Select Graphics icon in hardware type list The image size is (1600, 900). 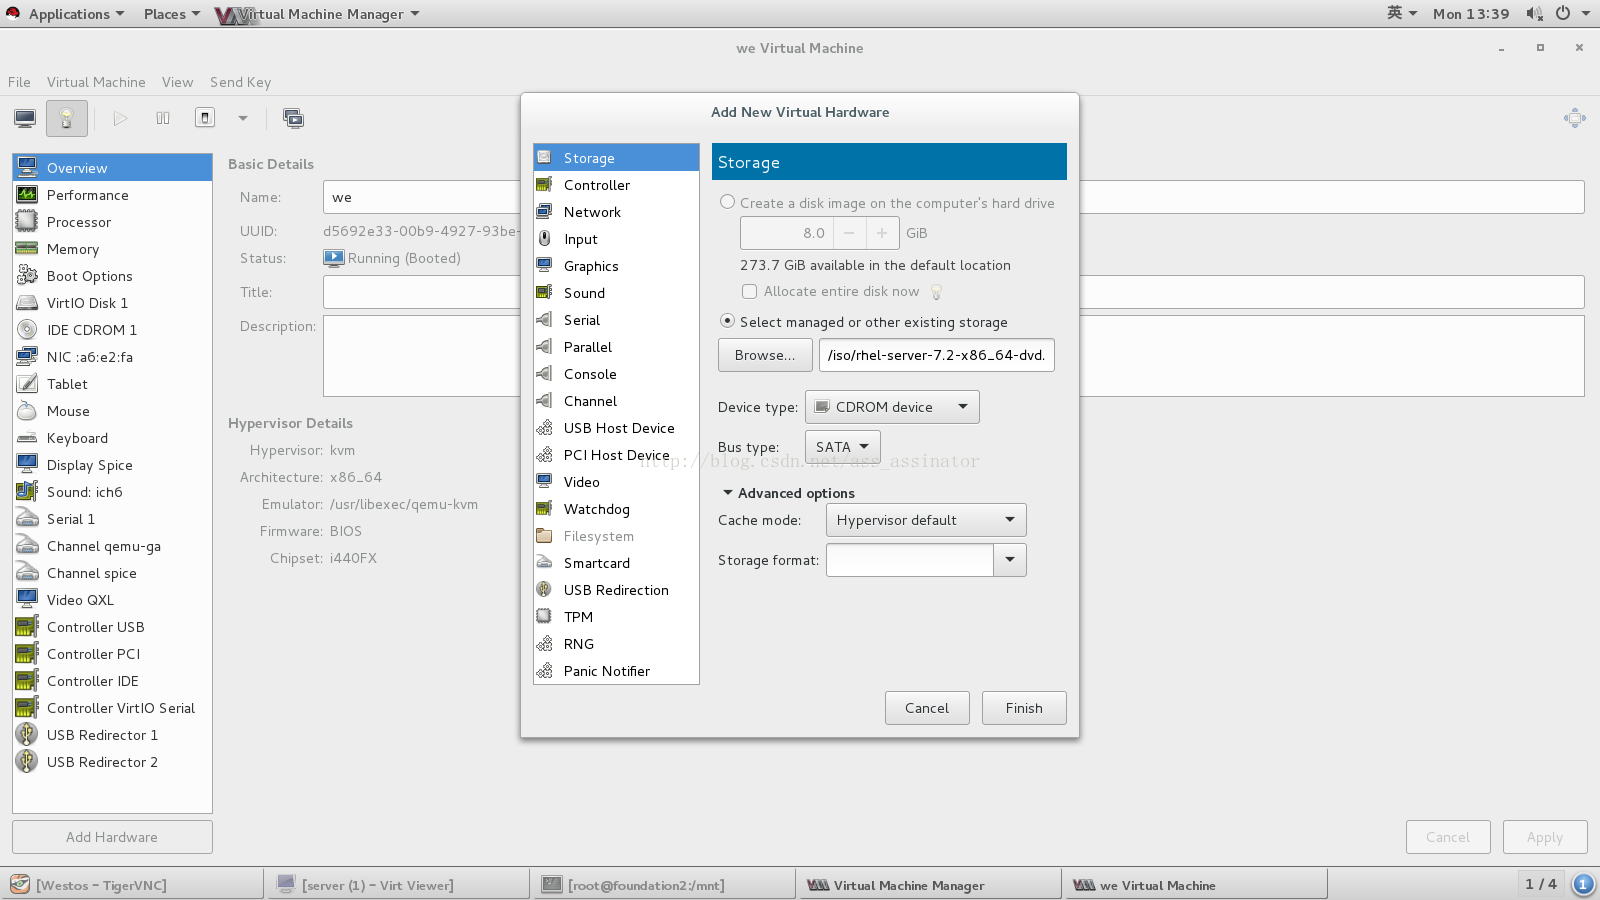pyautogui.click(x=545, y=265)
